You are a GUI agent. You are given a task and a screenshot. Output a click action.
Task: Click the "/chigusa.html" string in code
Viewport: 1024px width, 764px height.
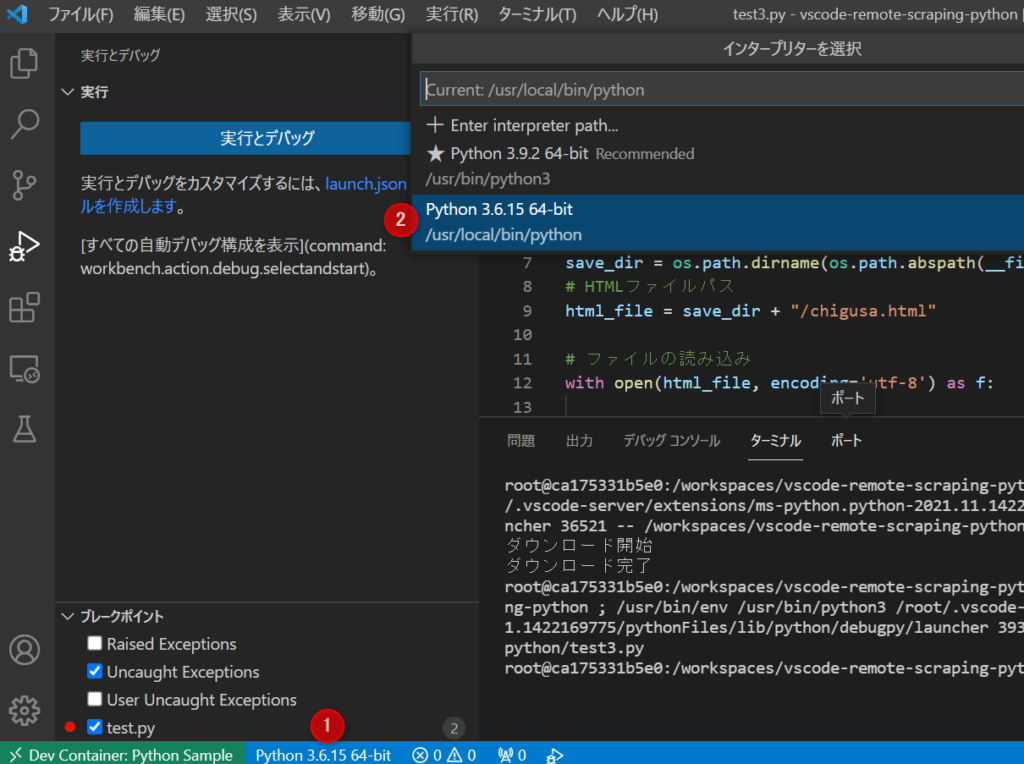[x=863, y=311]
